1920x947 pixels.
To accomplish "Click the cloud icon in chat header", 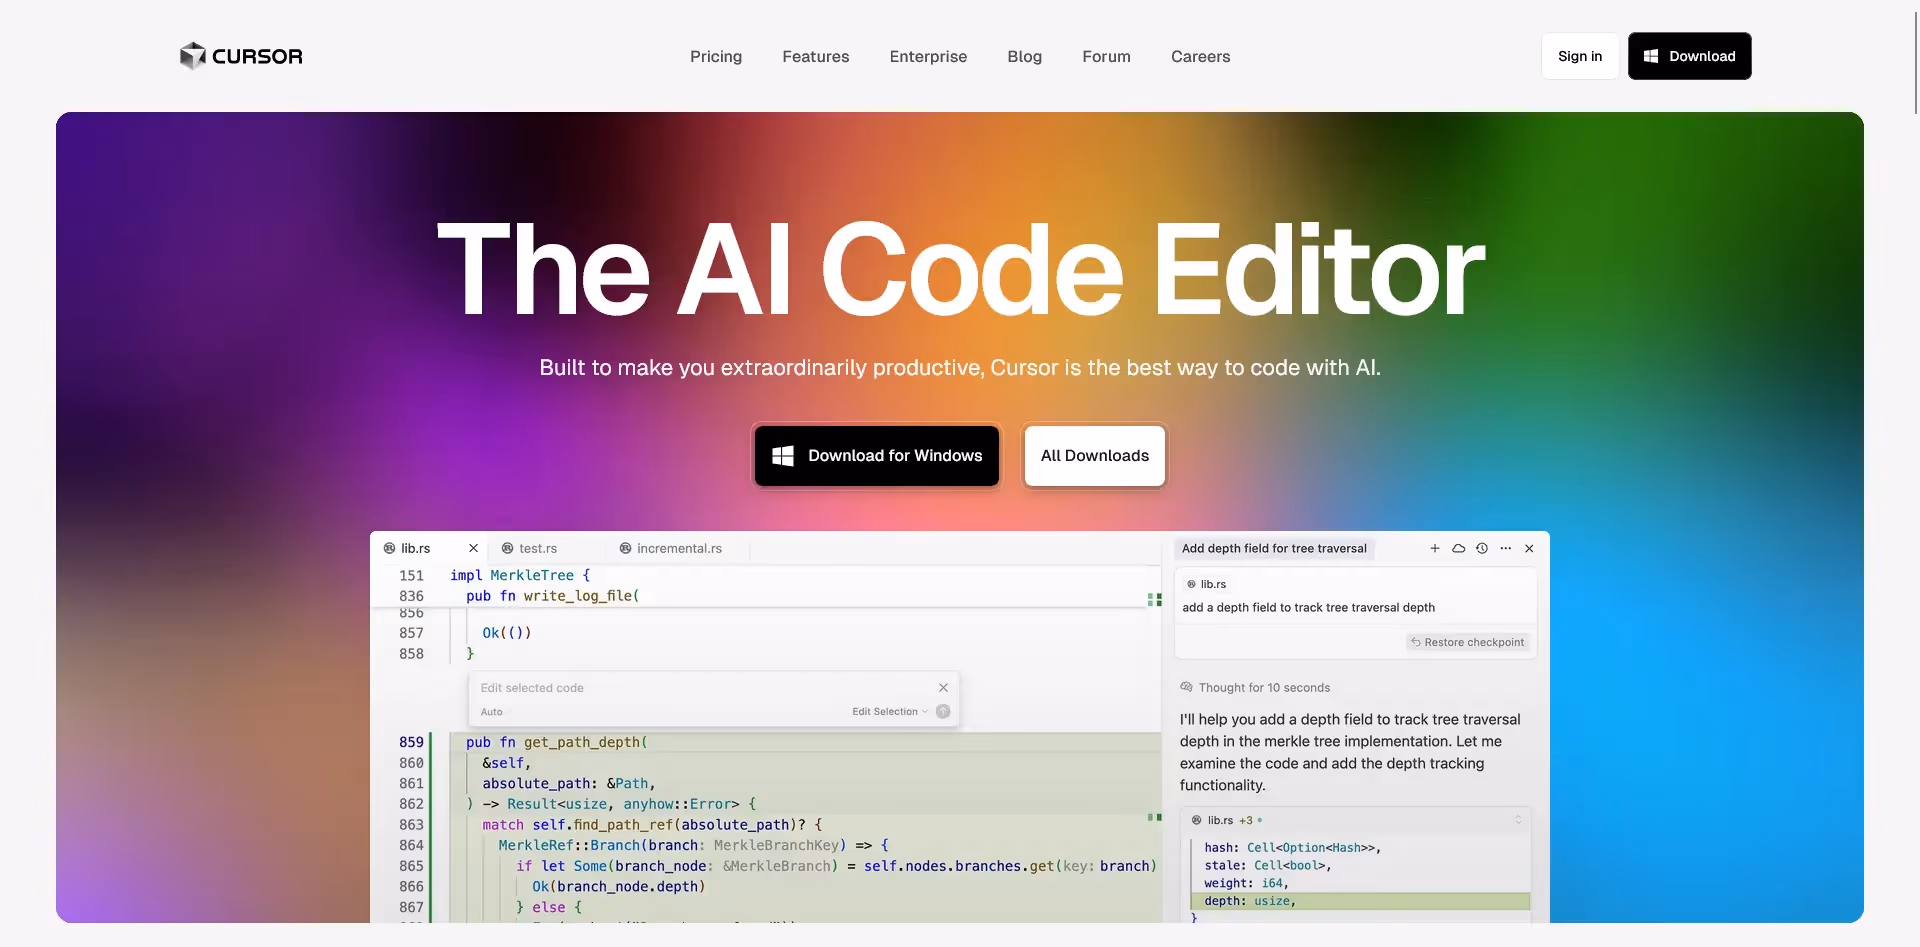I will pos(1459,548).
